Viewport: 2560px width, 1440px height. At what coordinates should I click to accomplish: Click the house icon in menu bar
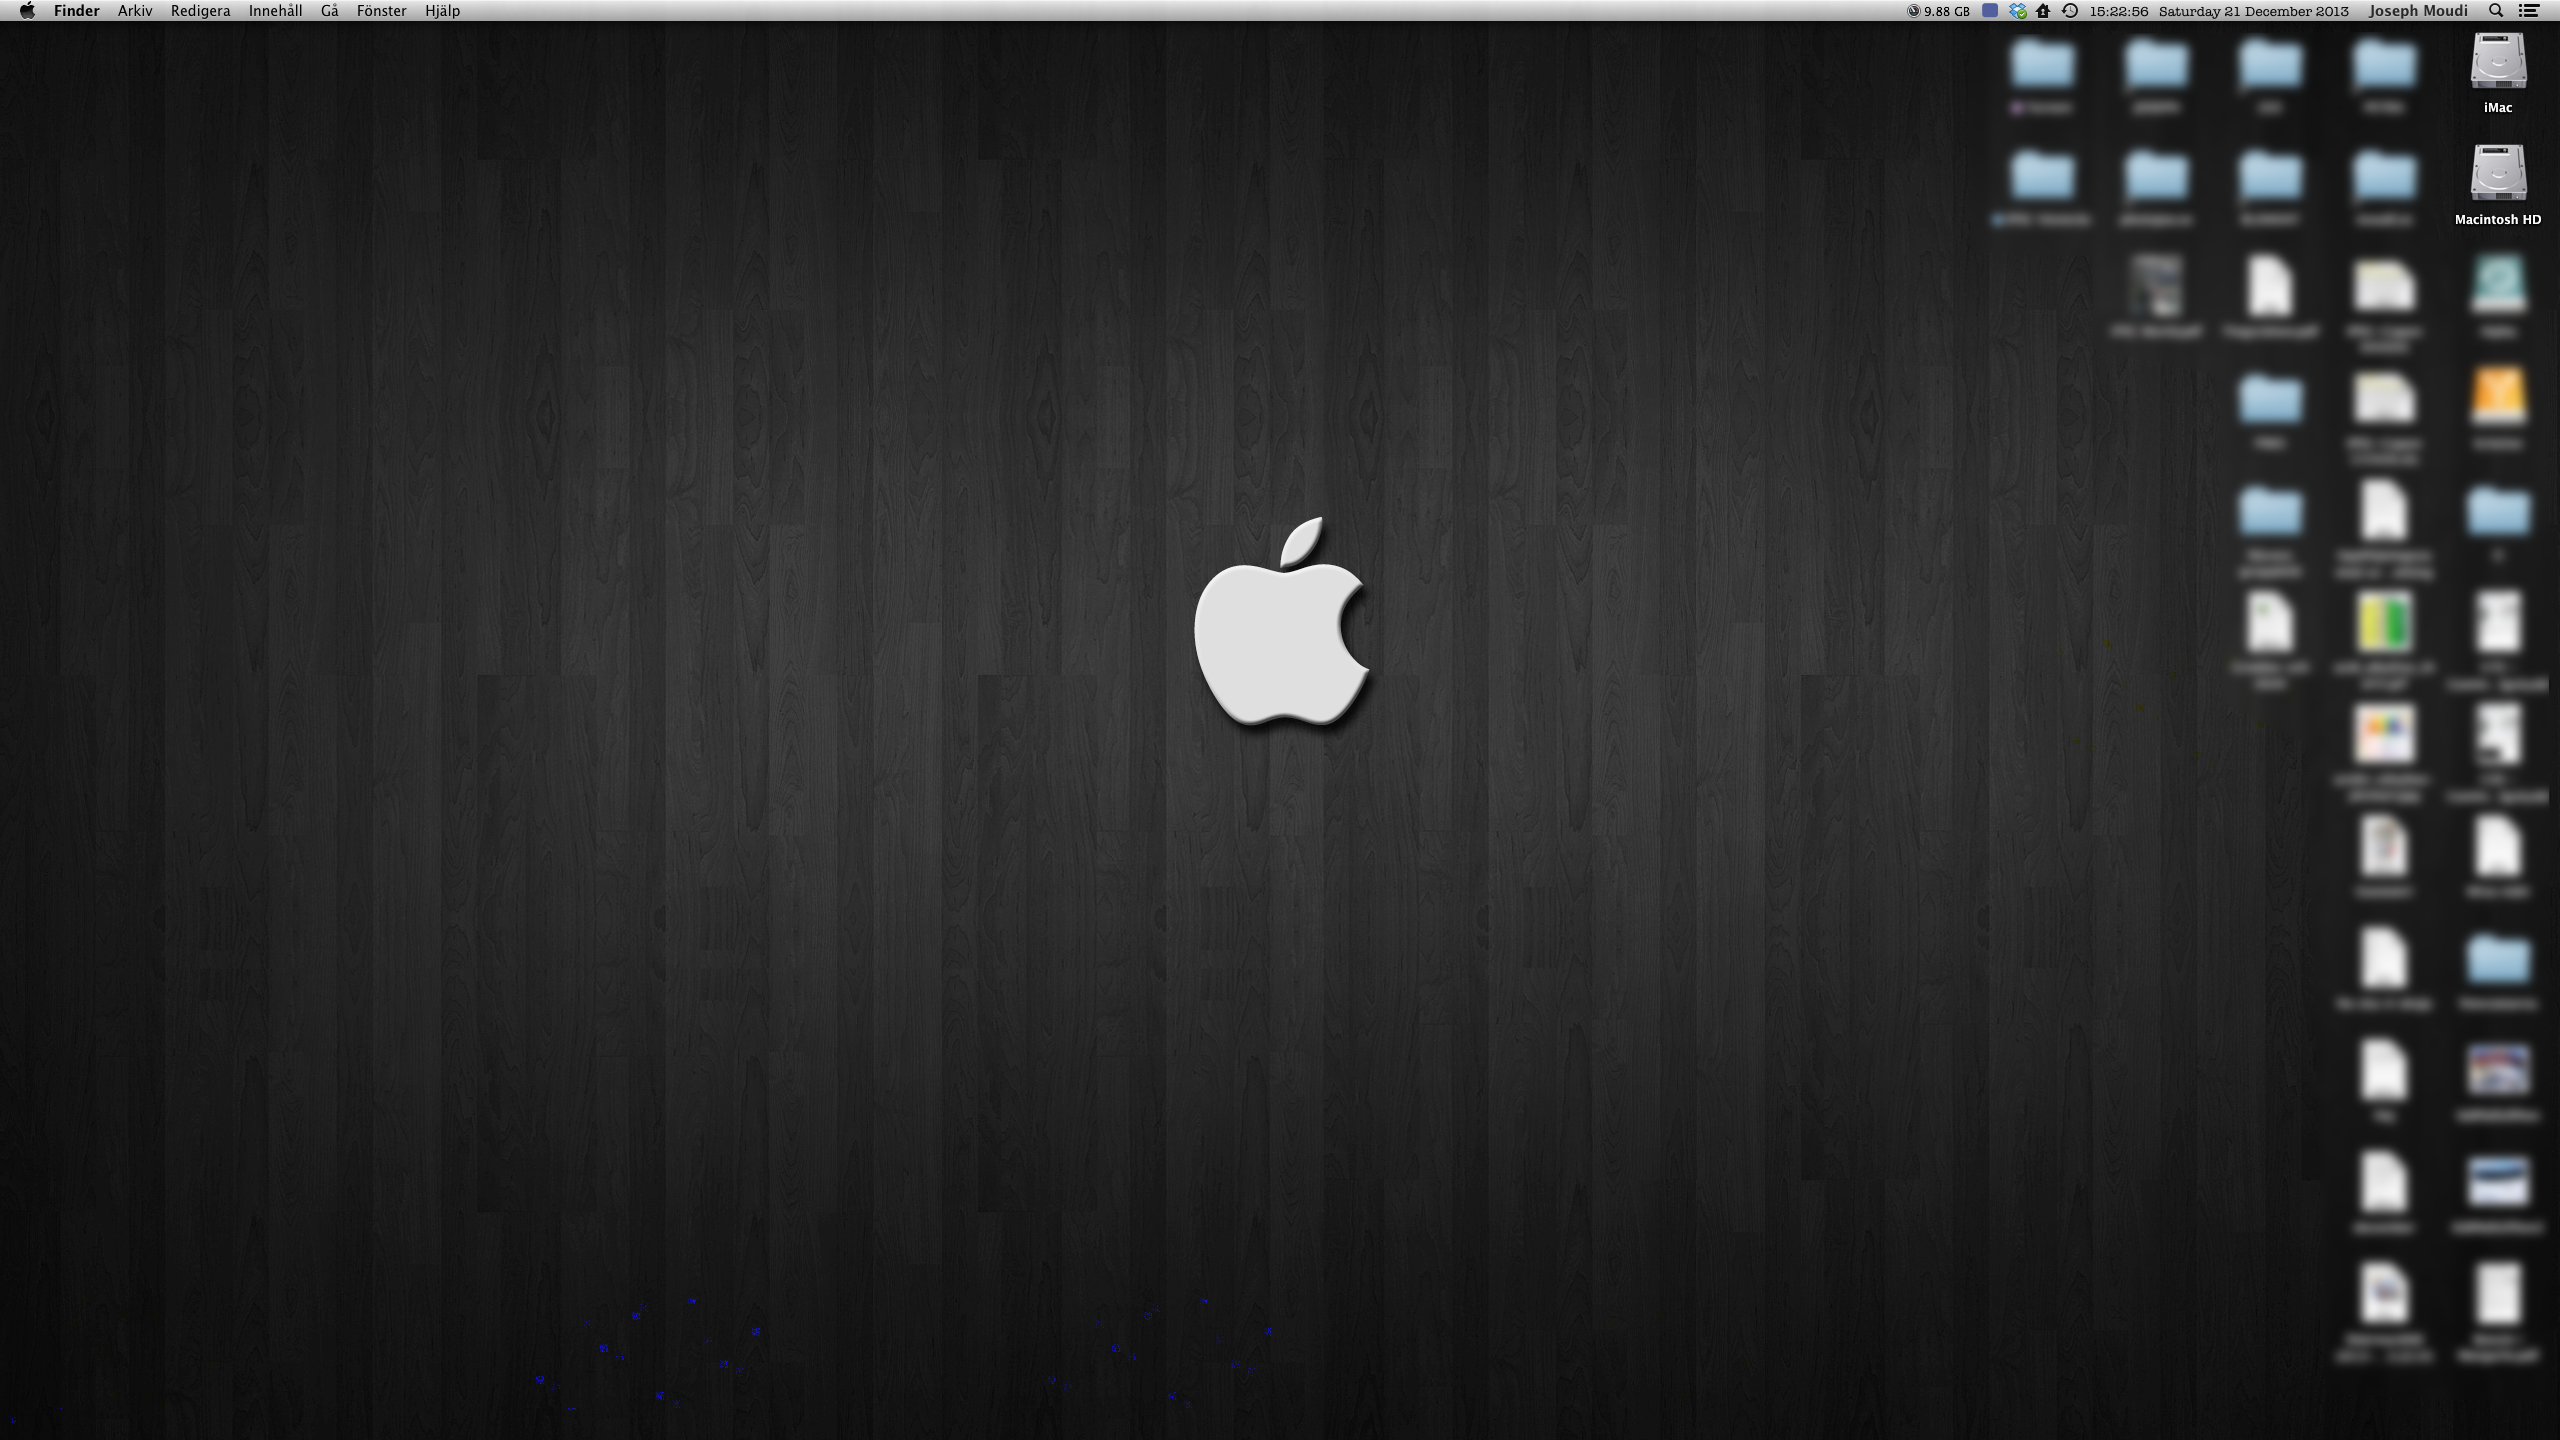(2043, 11)
